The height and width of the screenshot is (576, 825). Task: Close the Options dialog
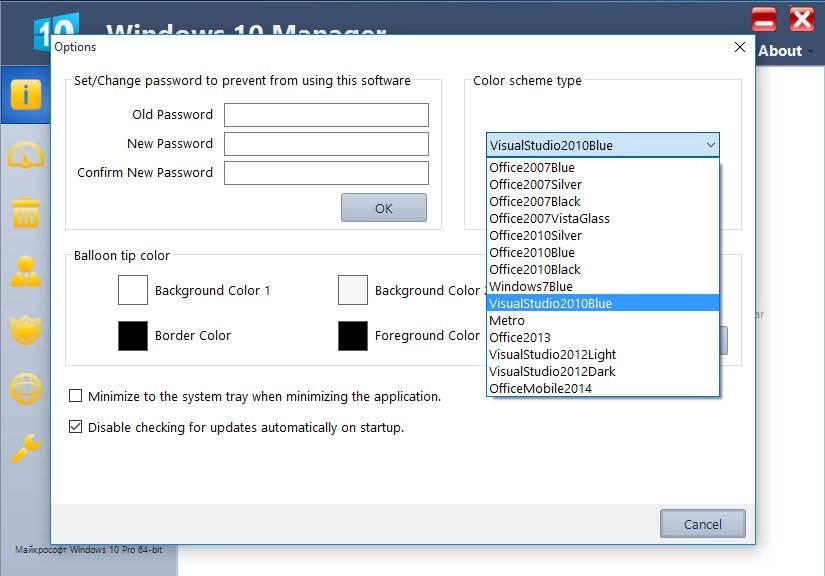point(739,47)
